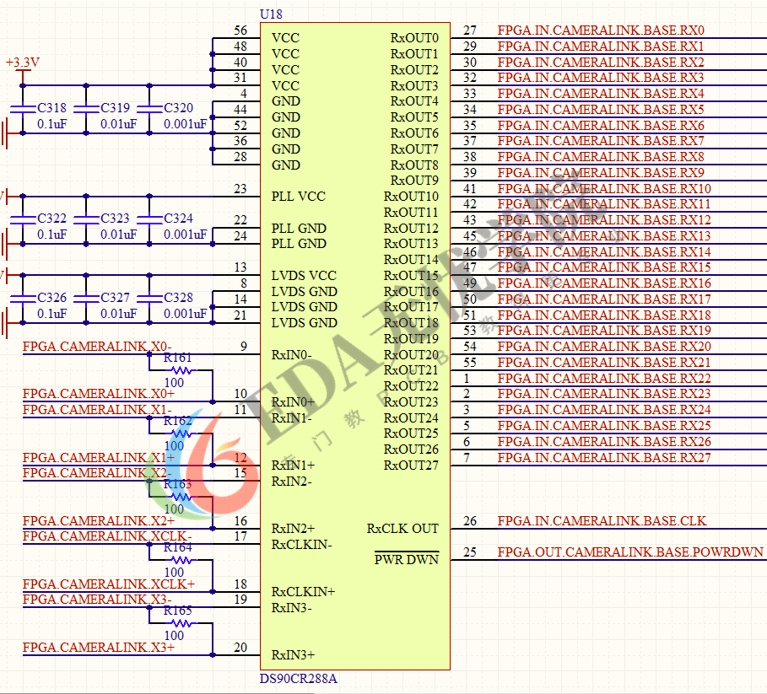Click the 0.1uF value under C318
Screen dimensions: 767x694
(x=52, y=124)
